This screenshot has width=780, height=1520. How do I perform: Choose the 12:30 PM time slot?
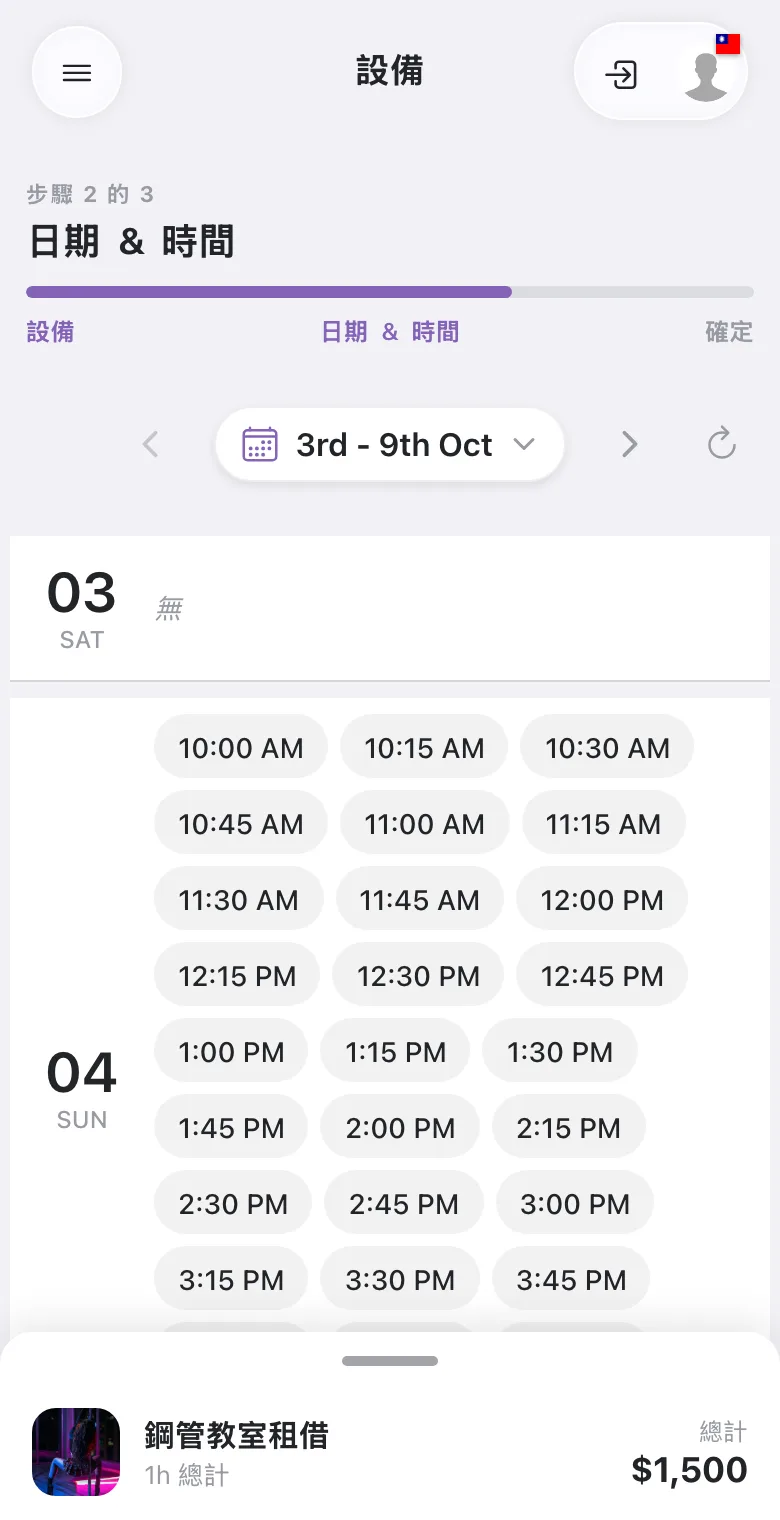[419, 976]
